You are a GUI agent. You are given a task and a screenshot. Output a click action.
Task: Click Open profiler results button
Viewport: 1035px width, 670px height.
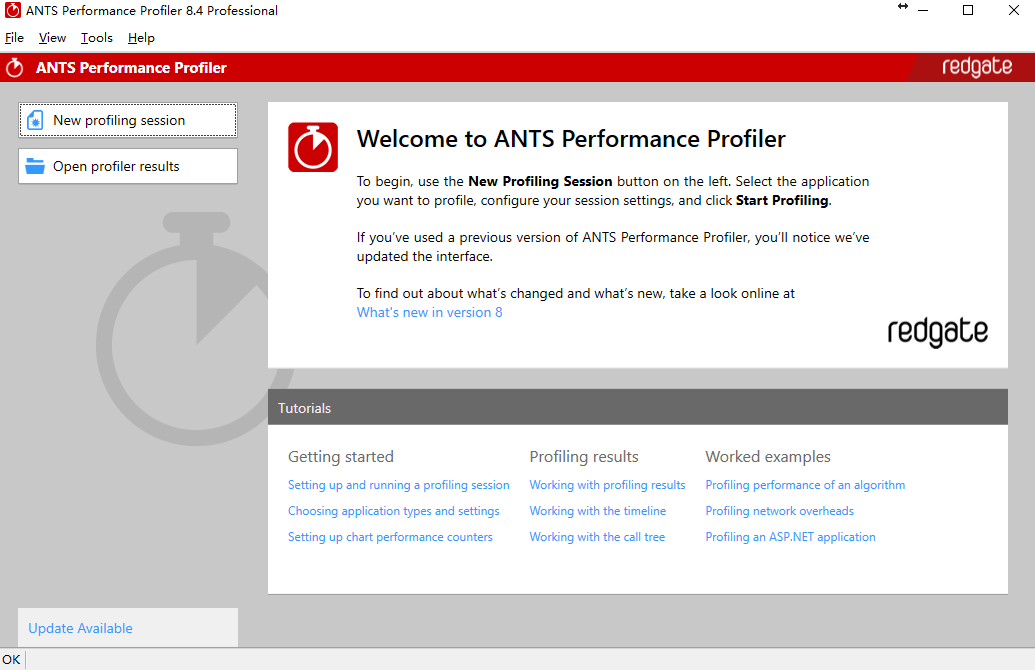[127, 166]
